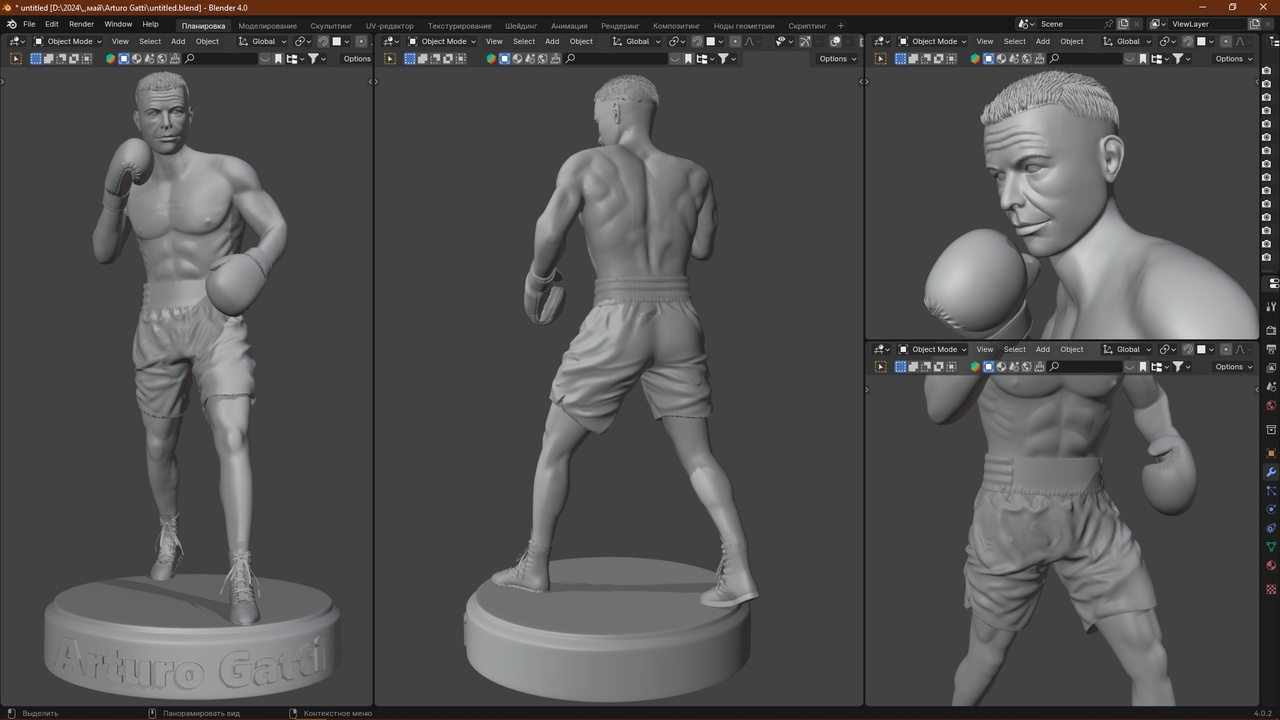
Task: Open Object Mode dropdown in middle viewport
Action: tap(442, 41)
